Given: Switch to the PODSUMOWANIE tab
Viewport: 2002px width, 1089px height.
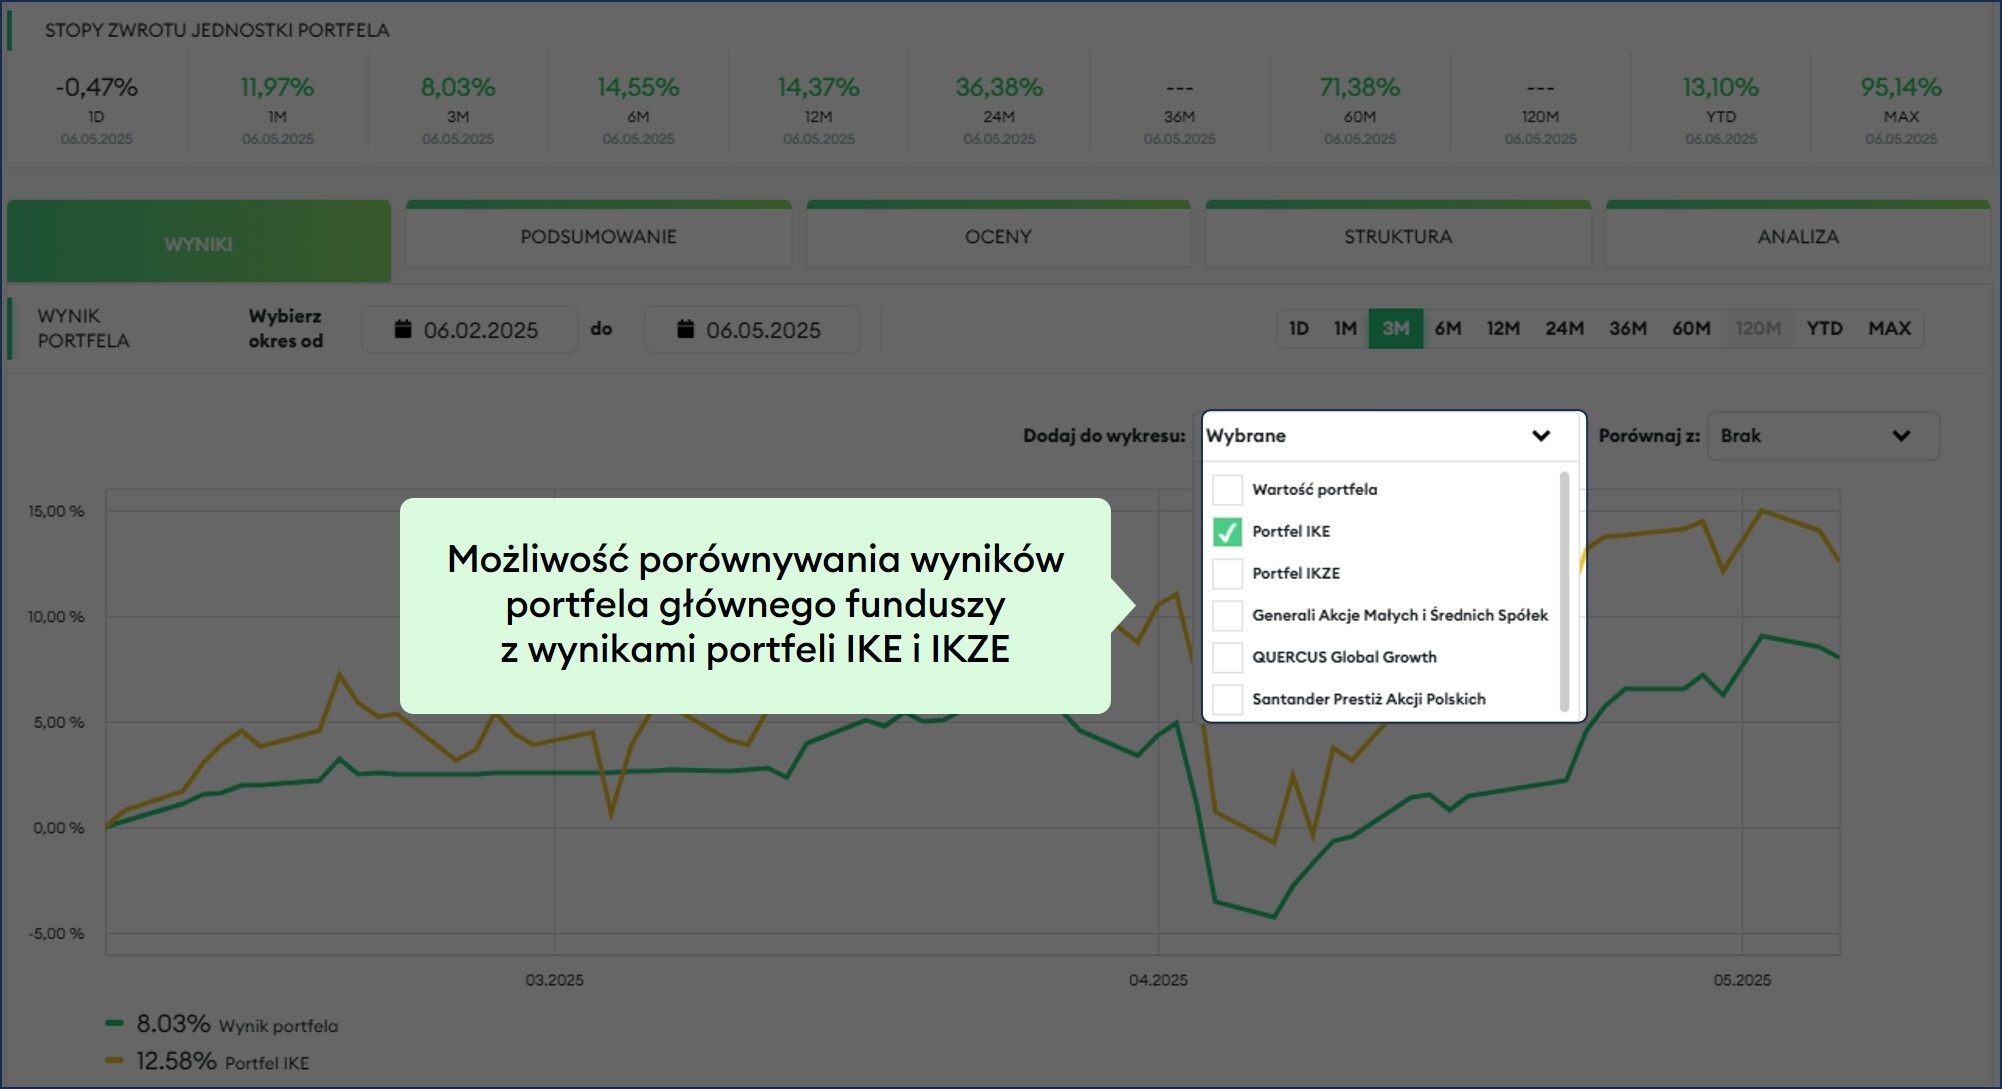Looking at the screenshot, I should coord(598,237).
